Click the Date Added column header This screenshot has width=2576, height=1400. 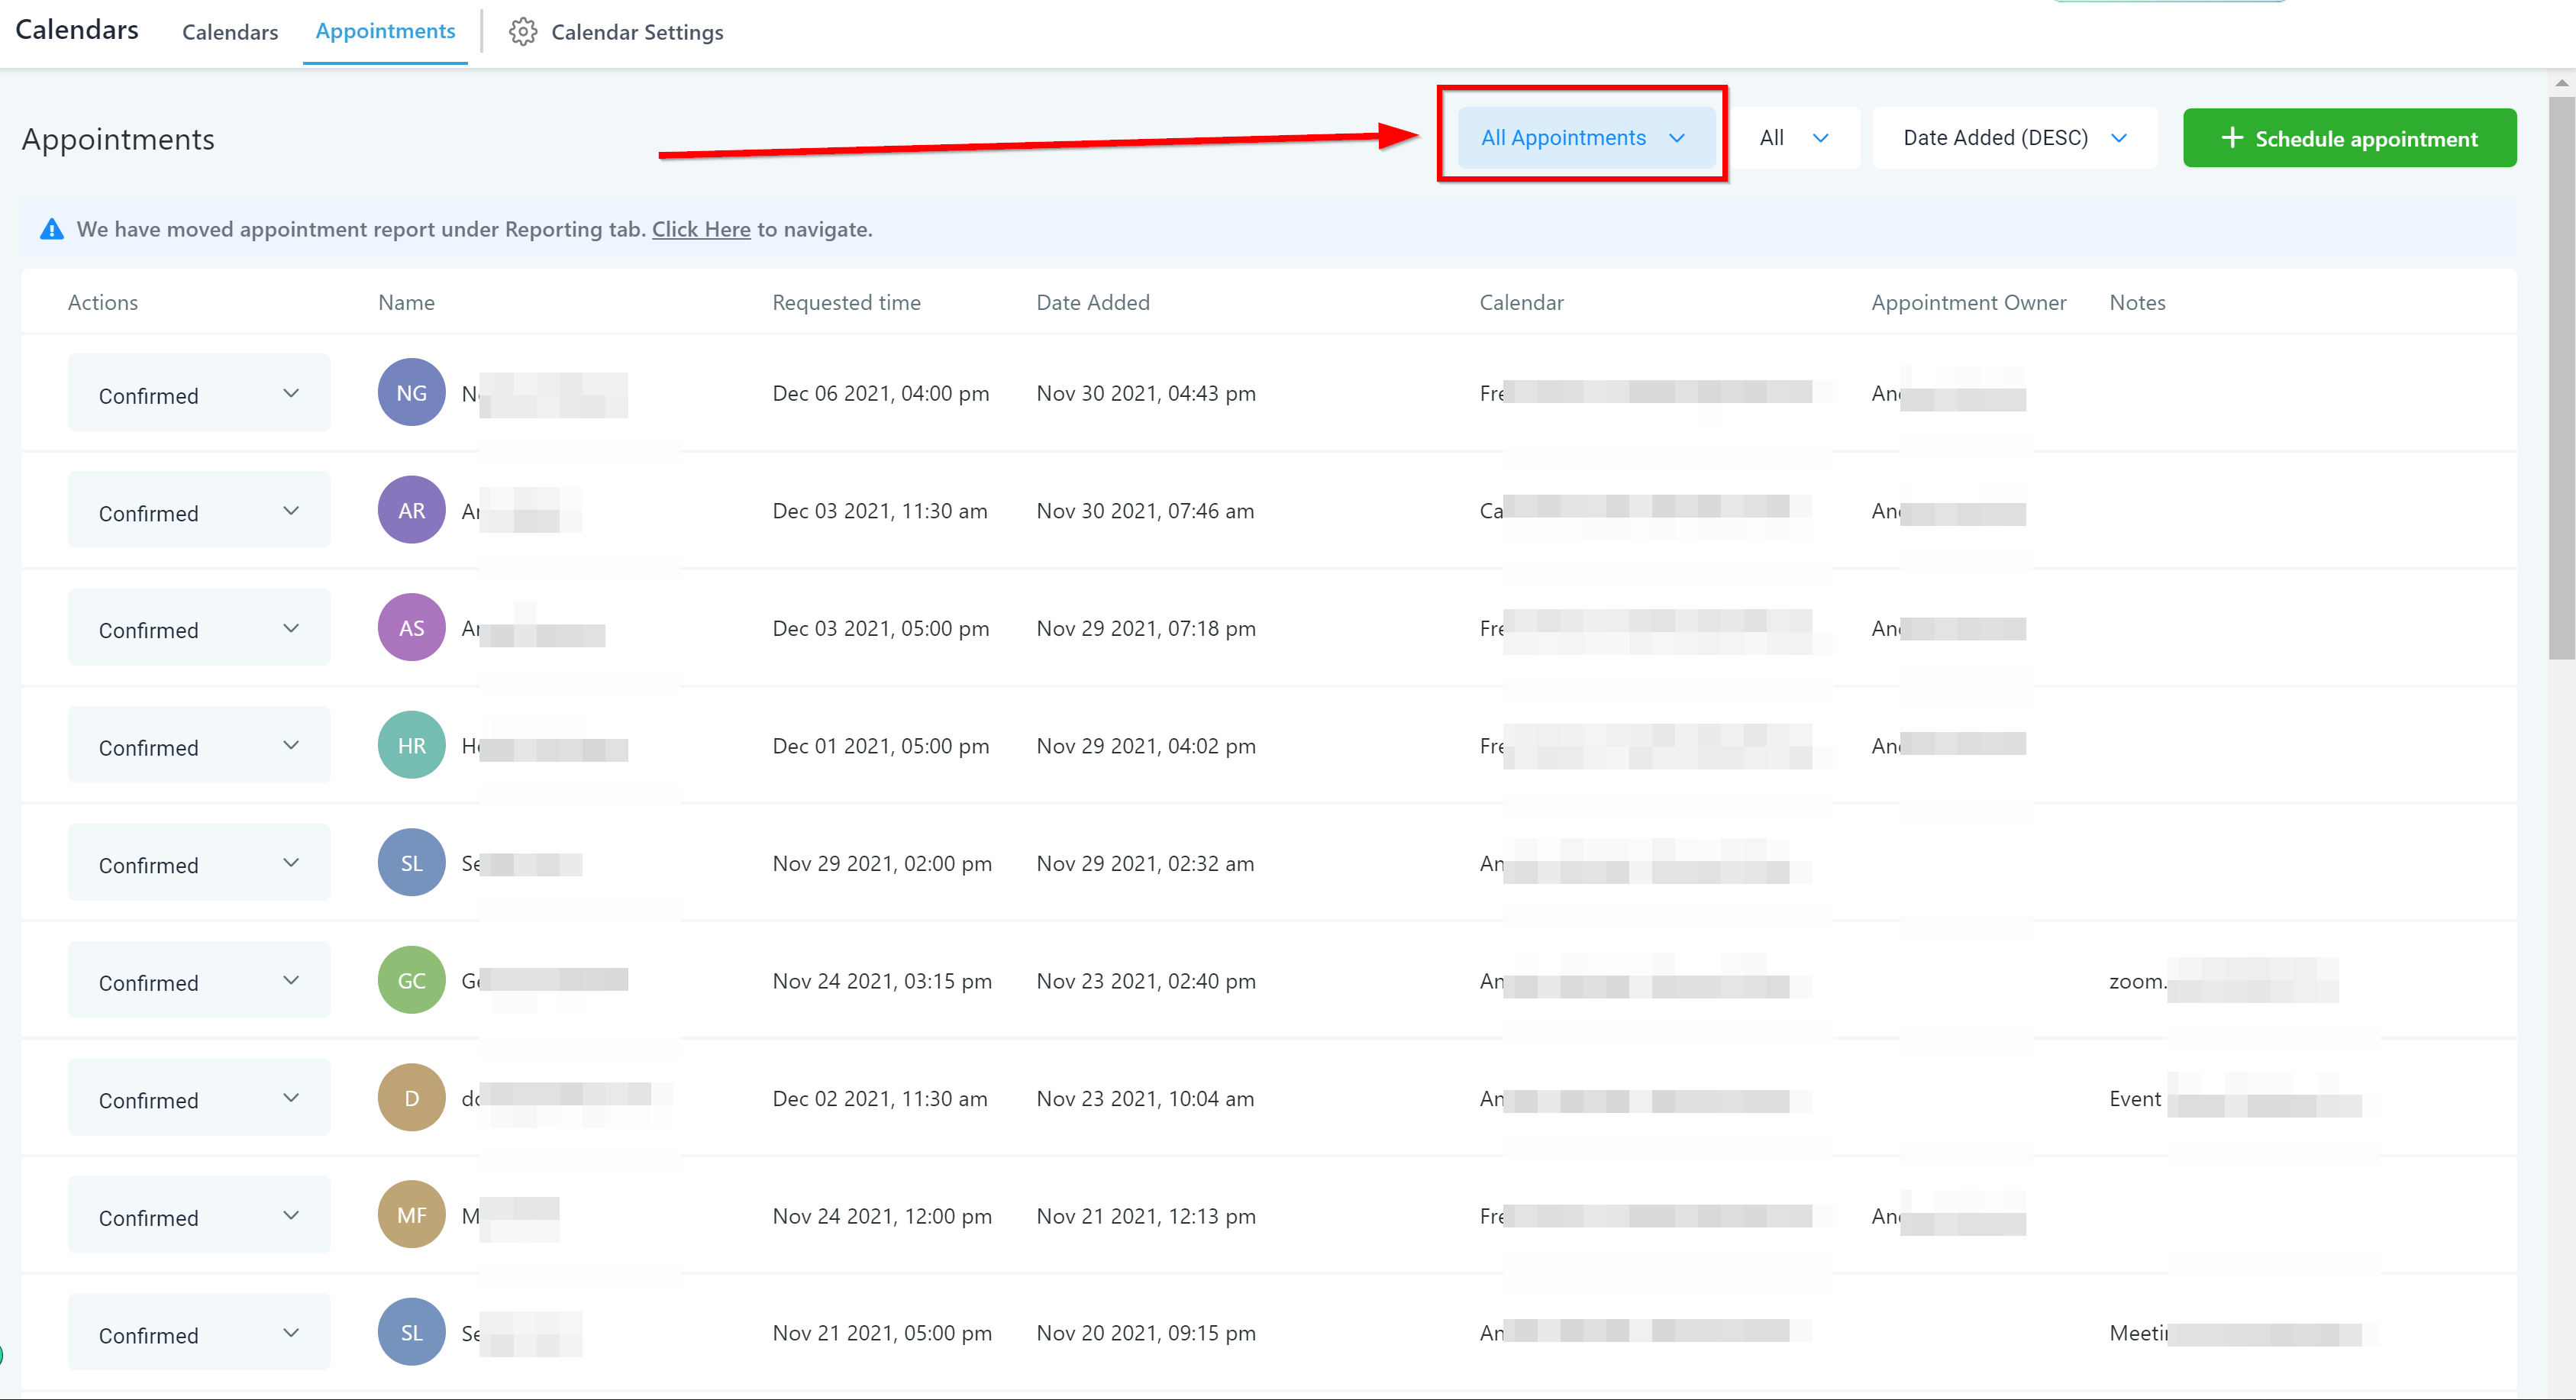coord(1092,302)
